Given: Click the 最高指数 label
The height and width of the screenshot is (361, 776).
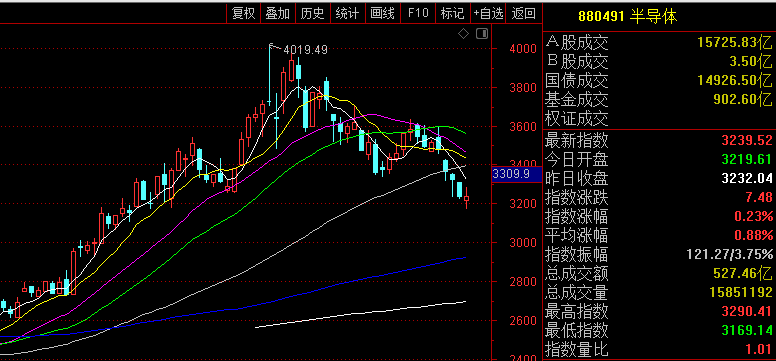Looking at the screenshot, I should click(577, 311).
